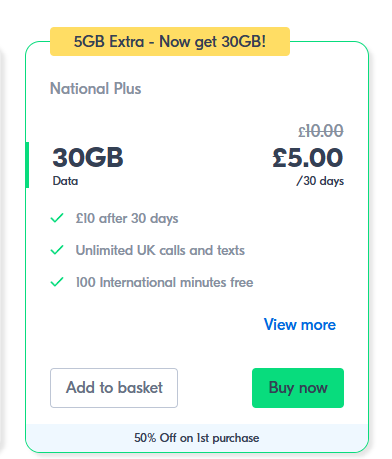
Task: Click the 'Now get 30GB!' banner text
Action: (213, 42)
